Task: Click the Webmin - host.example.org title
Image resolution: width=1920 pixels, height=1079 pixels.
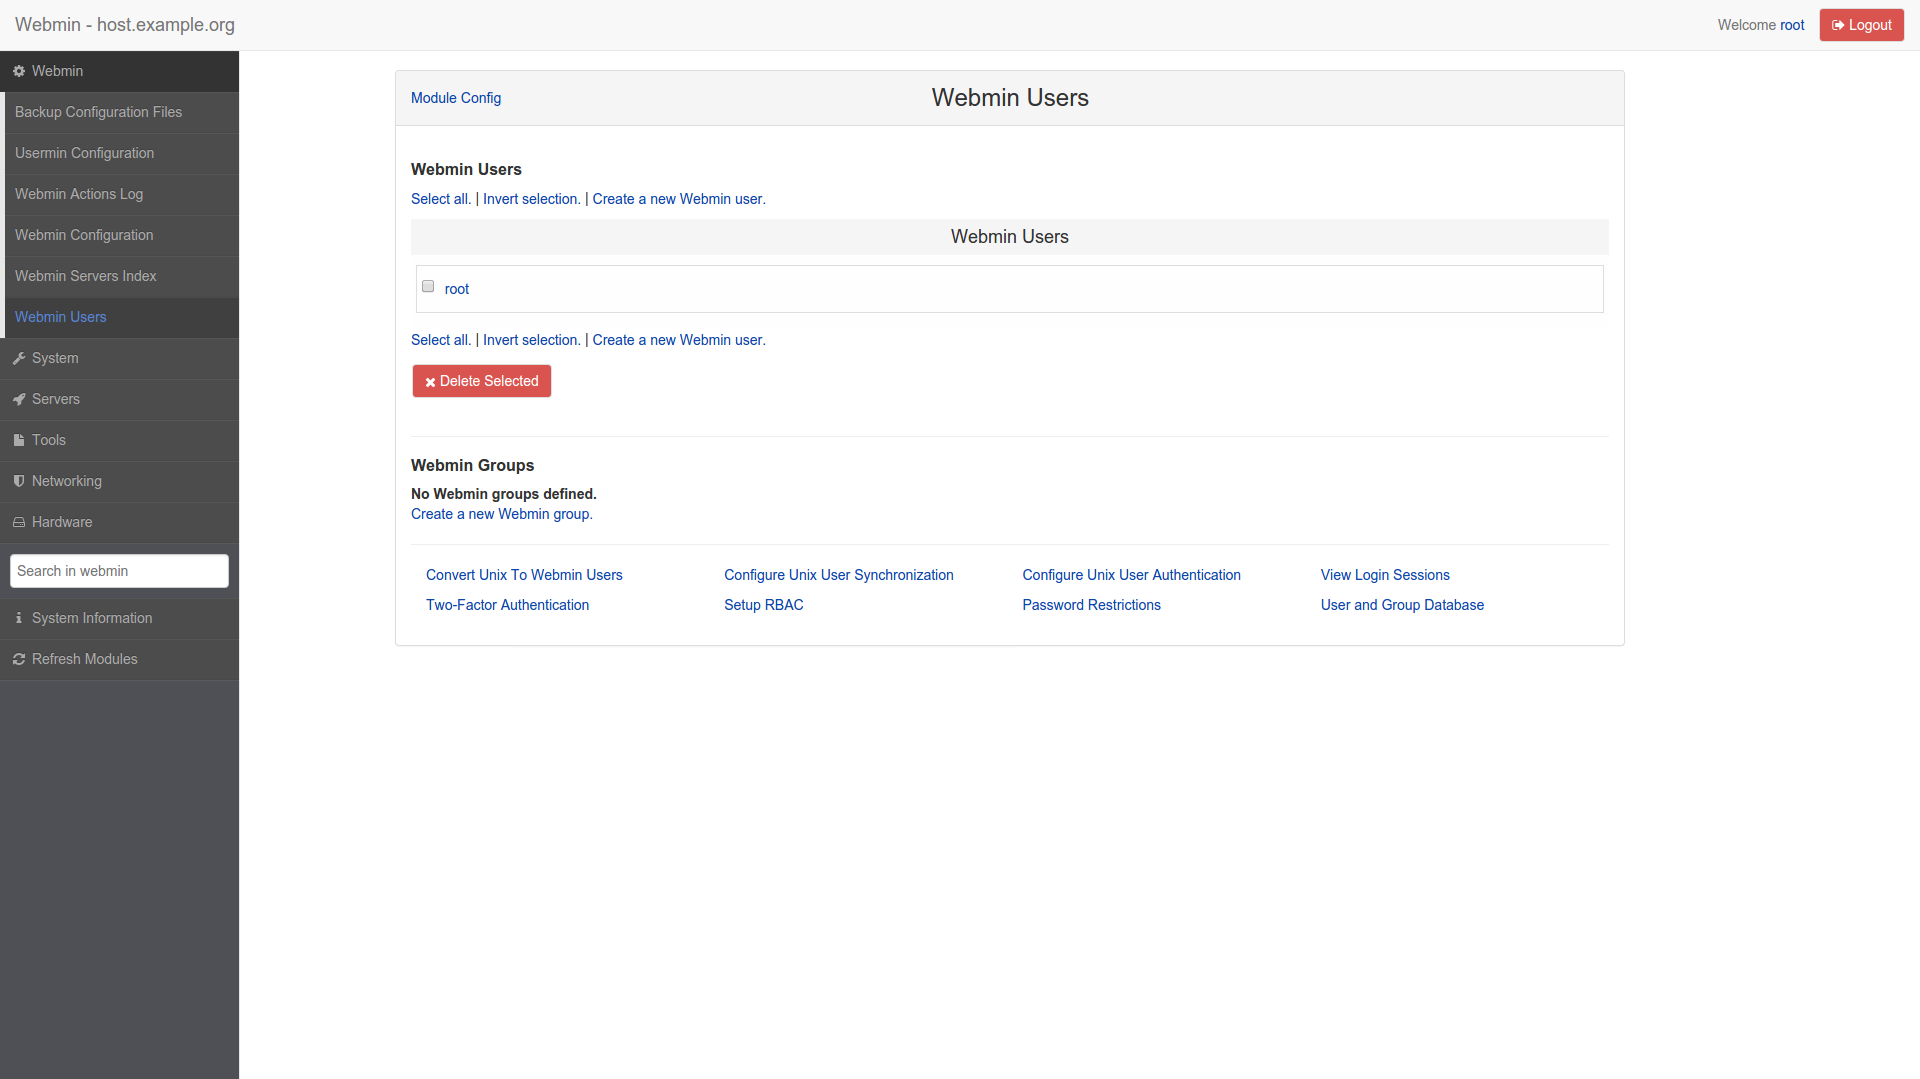Action: (x=125, y=25)
